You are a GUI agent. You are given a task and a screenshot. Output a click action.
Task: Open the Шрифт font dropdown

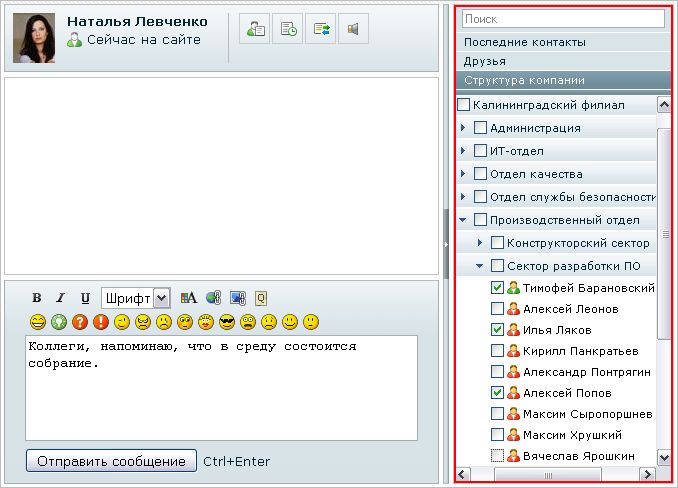(162, 298)
